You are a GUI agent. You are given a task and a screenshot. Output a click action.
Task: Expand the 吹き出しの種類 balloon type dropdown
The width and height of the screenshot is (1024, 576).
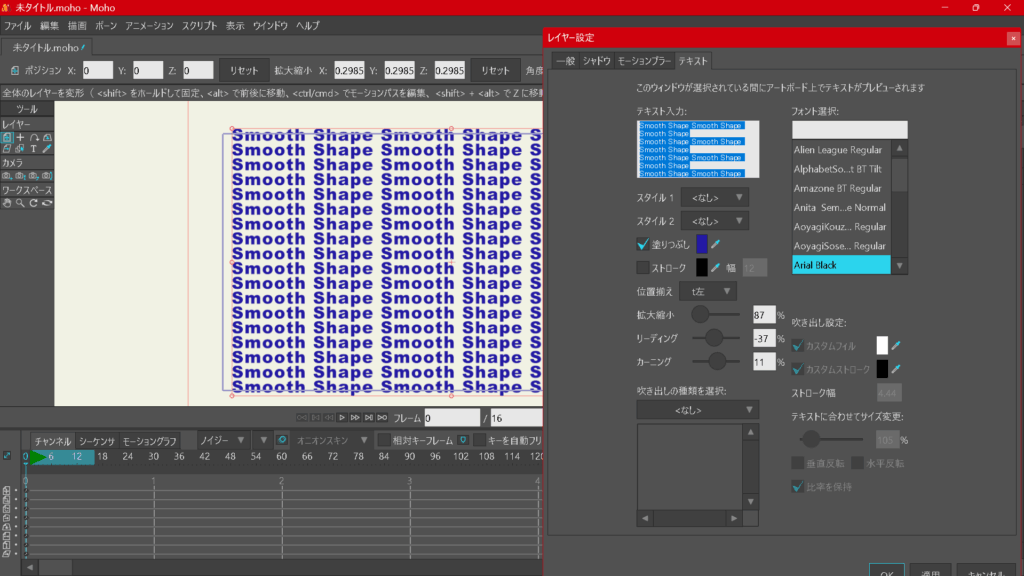pos(697,410)
